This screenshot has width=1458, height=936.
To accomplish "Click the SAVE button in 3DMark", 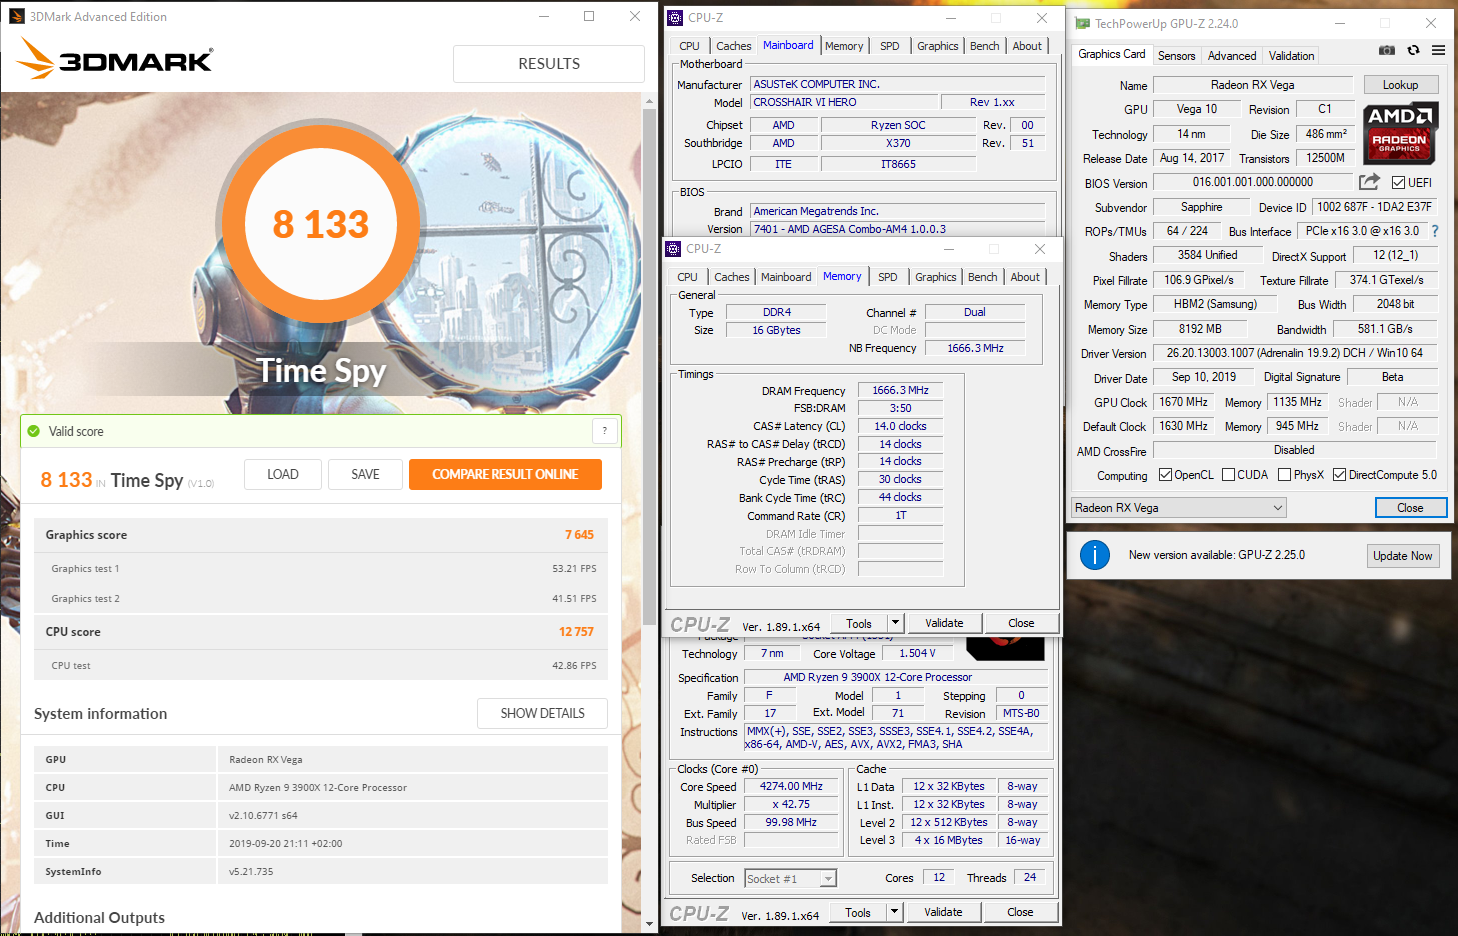I will click(365, 474).
